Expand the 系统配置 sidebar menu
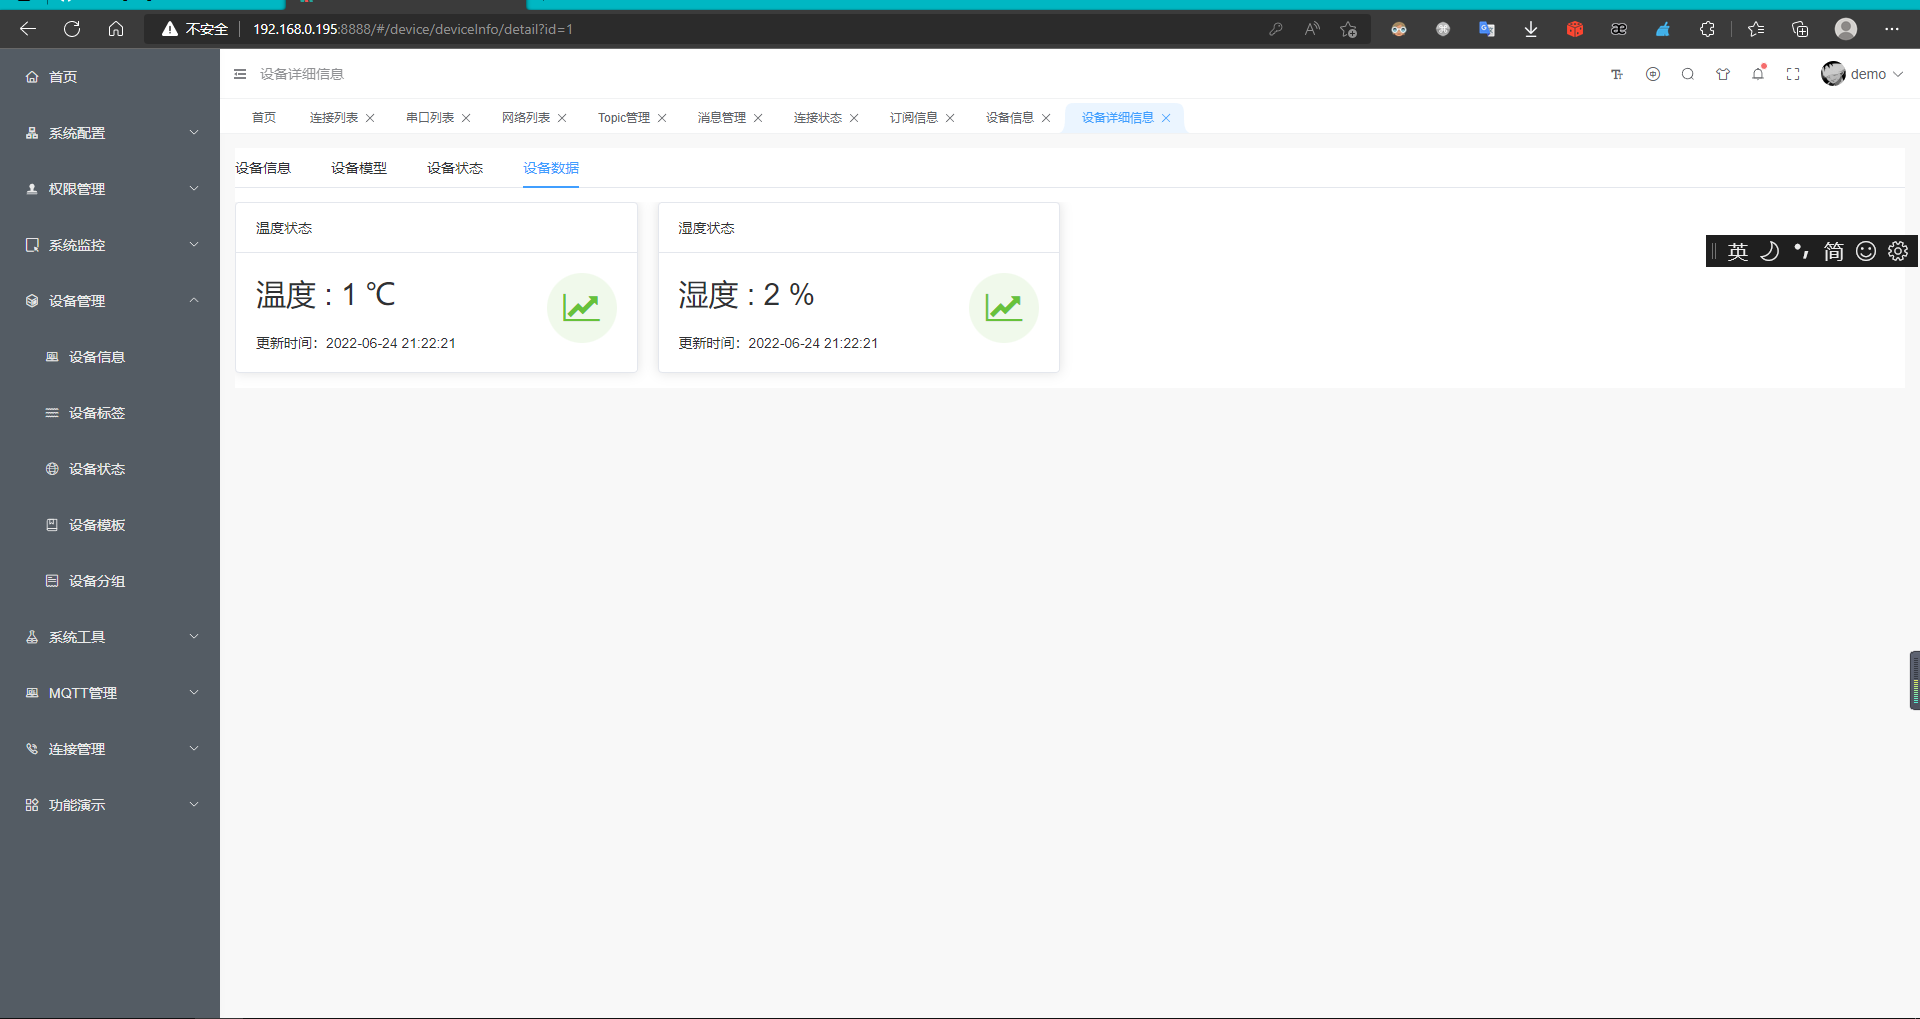The image size is (1920, 1019). tap(110, 132)
